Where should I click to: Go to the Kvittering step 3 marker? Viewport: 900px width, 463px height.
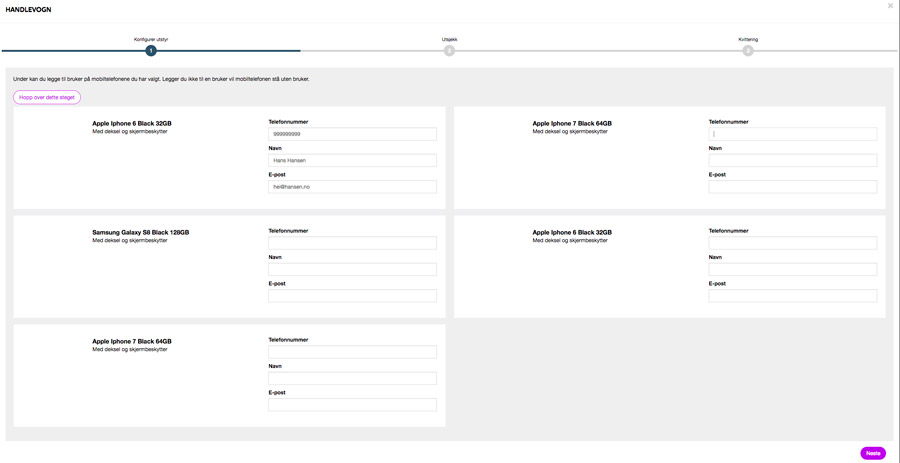(748, 51)
